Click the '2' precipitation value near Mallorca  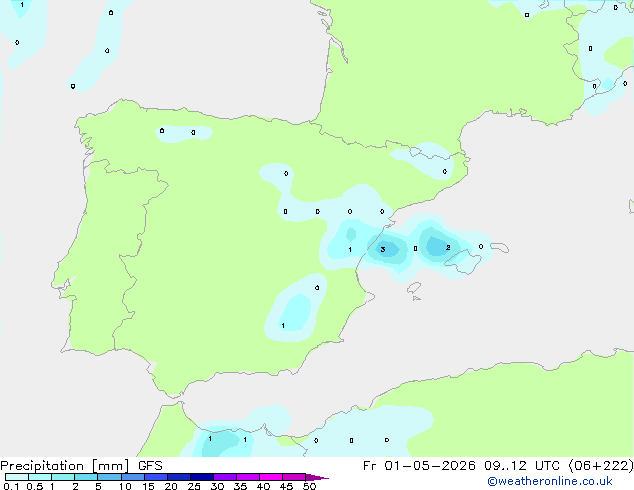coord(448,247)
